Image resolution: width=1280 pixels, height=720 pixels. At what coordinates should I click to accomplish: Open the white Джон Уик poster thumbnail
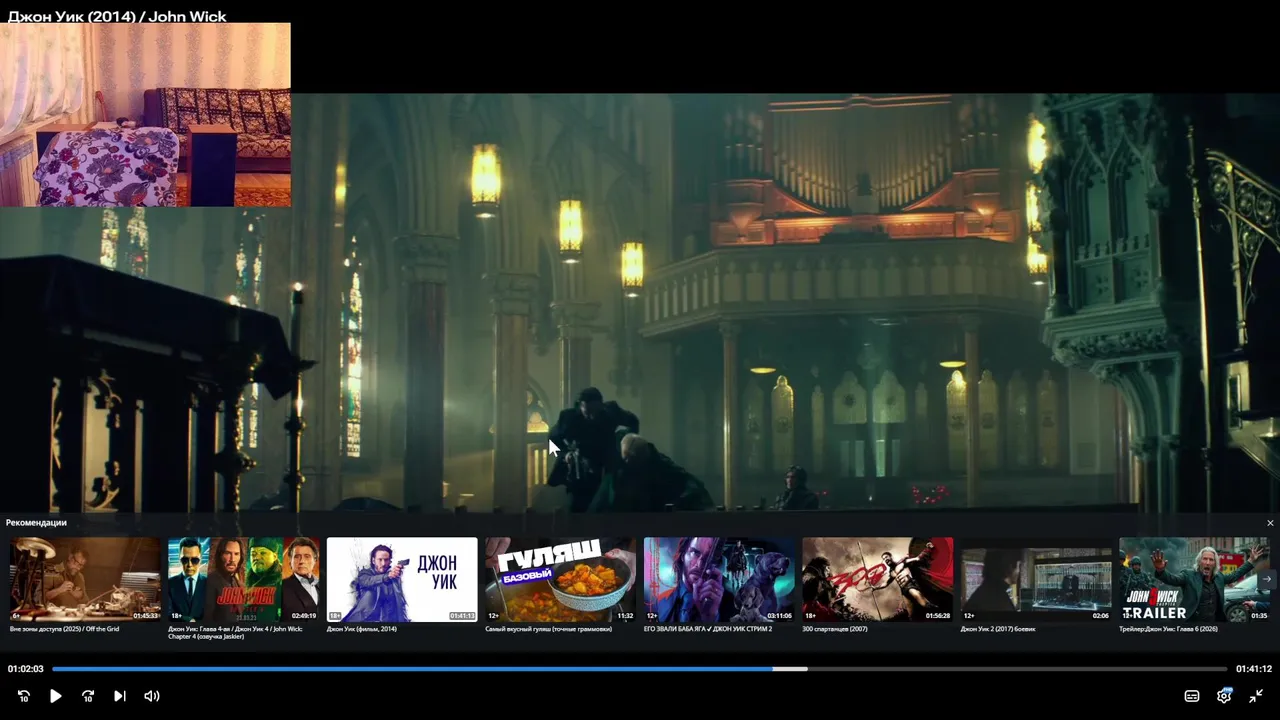[x=402, y=580]
